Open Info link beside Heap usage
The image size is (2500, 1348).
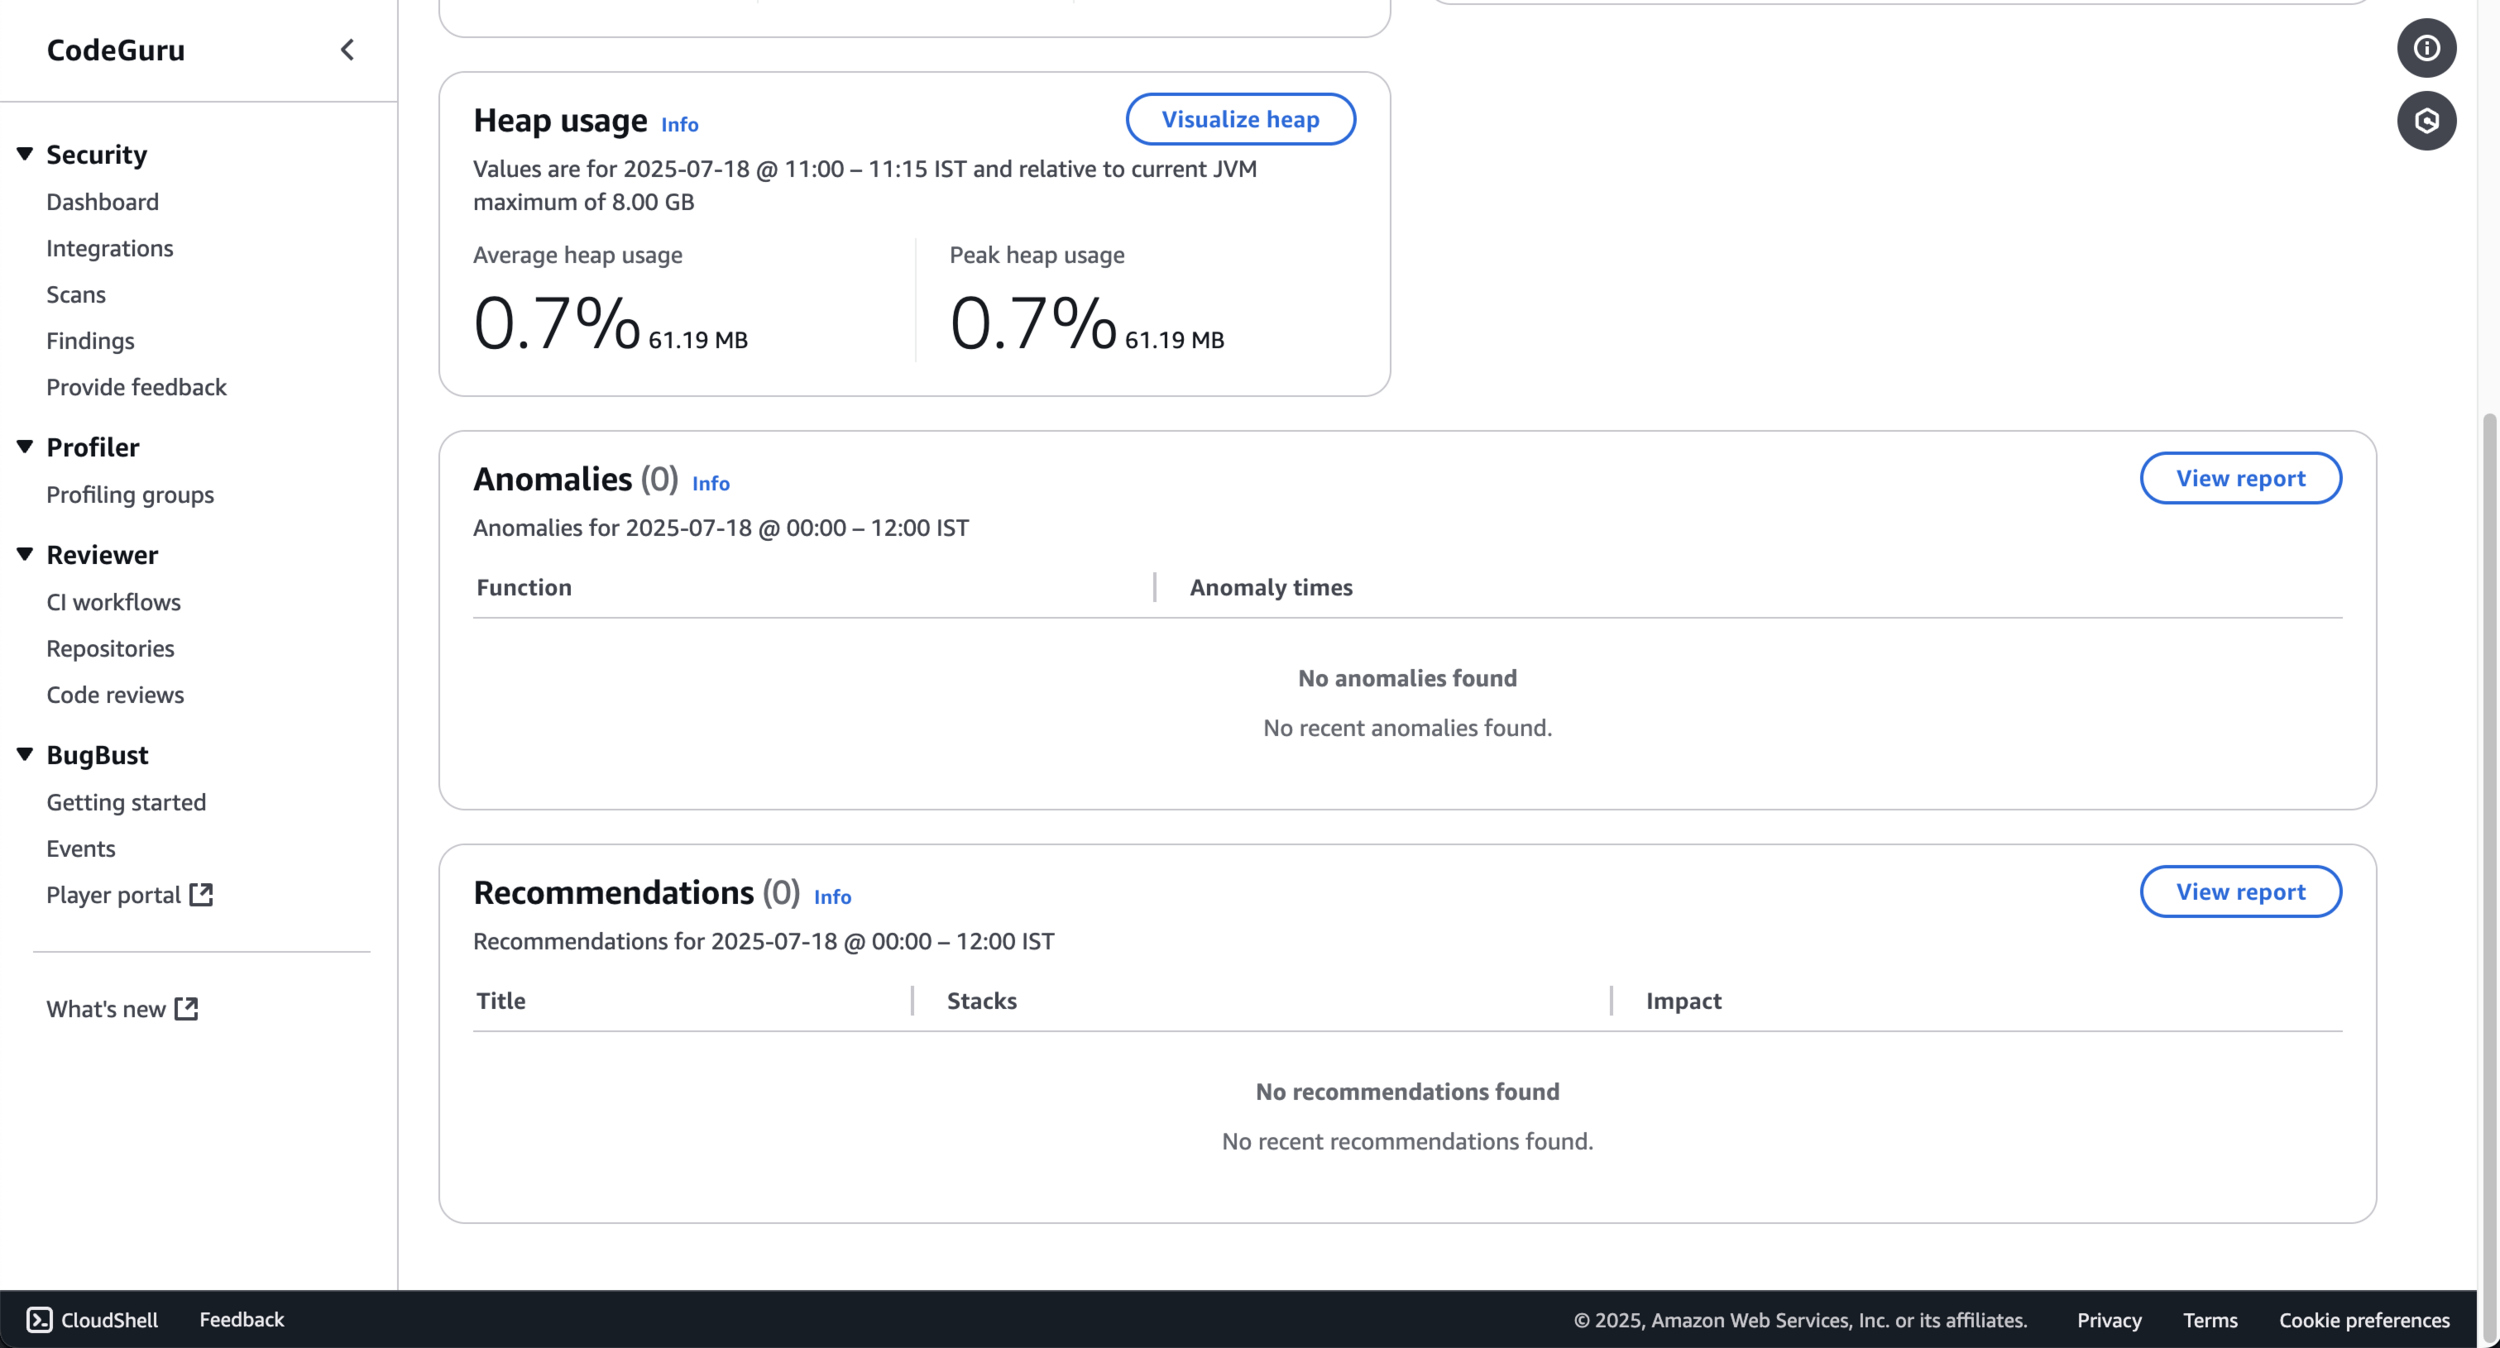(x=679, y=125)
